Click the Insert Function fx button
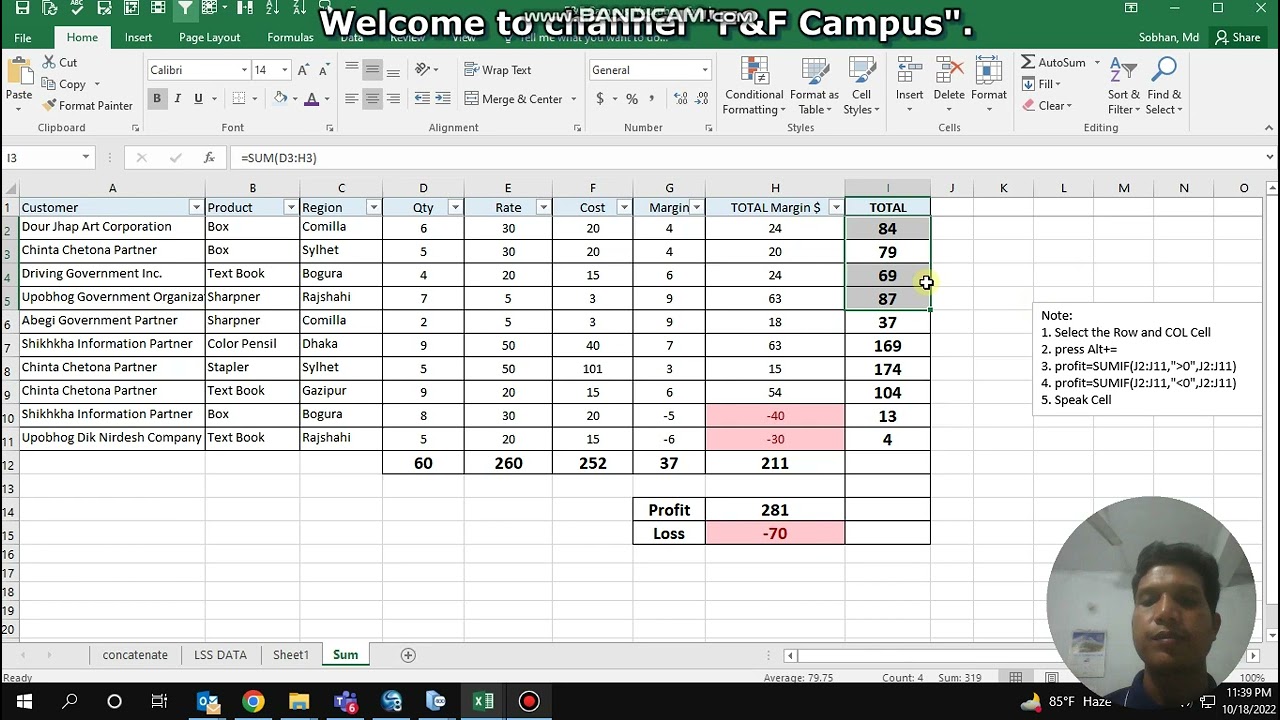 [x=209, y=158]
